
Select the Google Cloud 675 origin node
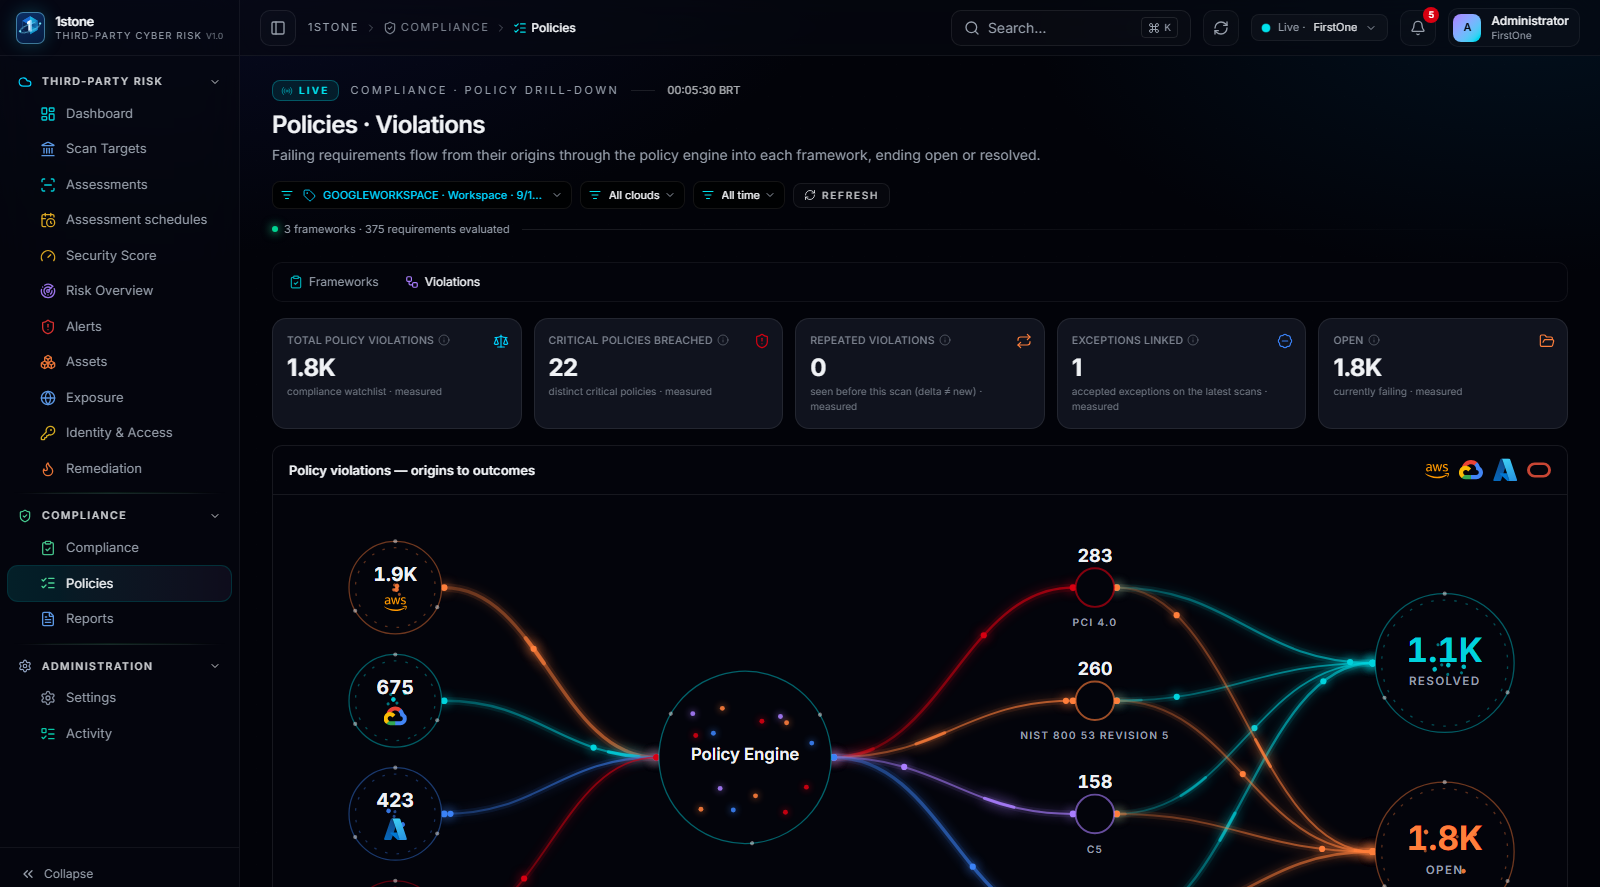[x=395, y=700]
